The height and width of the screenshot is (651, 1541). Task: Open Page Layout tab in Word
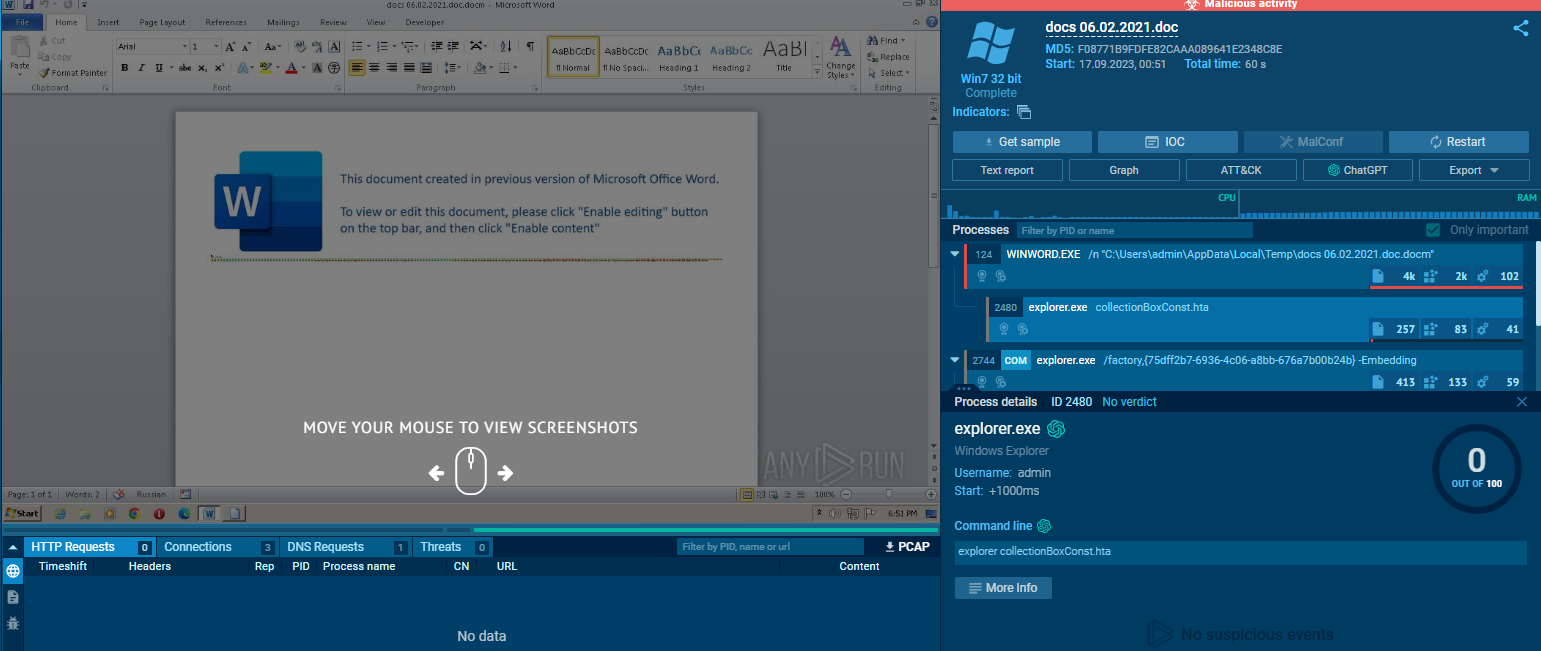(x=162, y=22)
